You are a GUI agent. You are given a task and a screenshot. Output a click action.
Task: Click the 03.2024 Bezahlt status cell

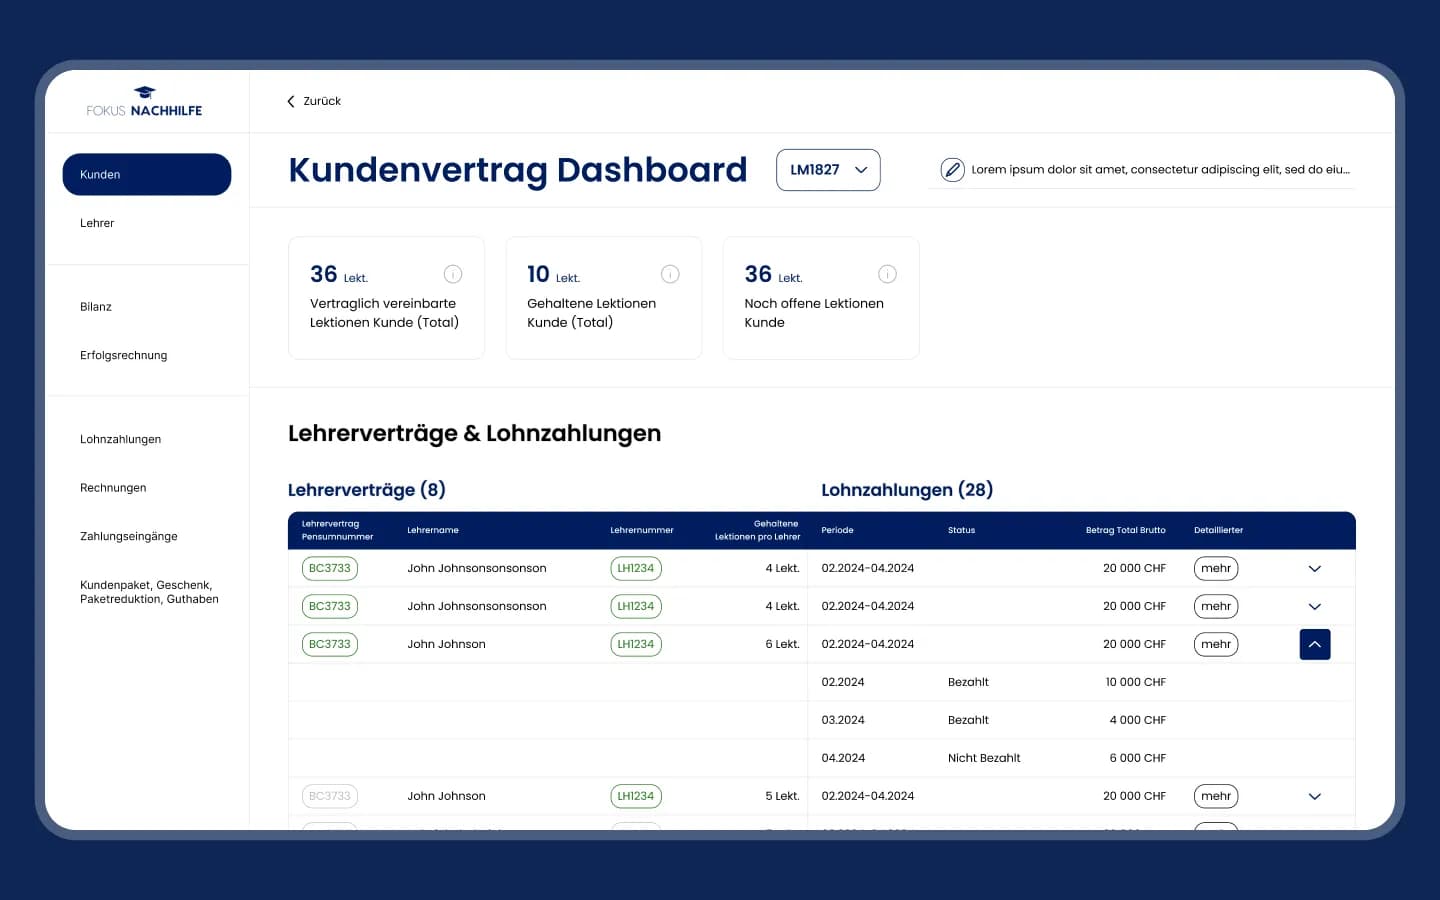(968, 721)
